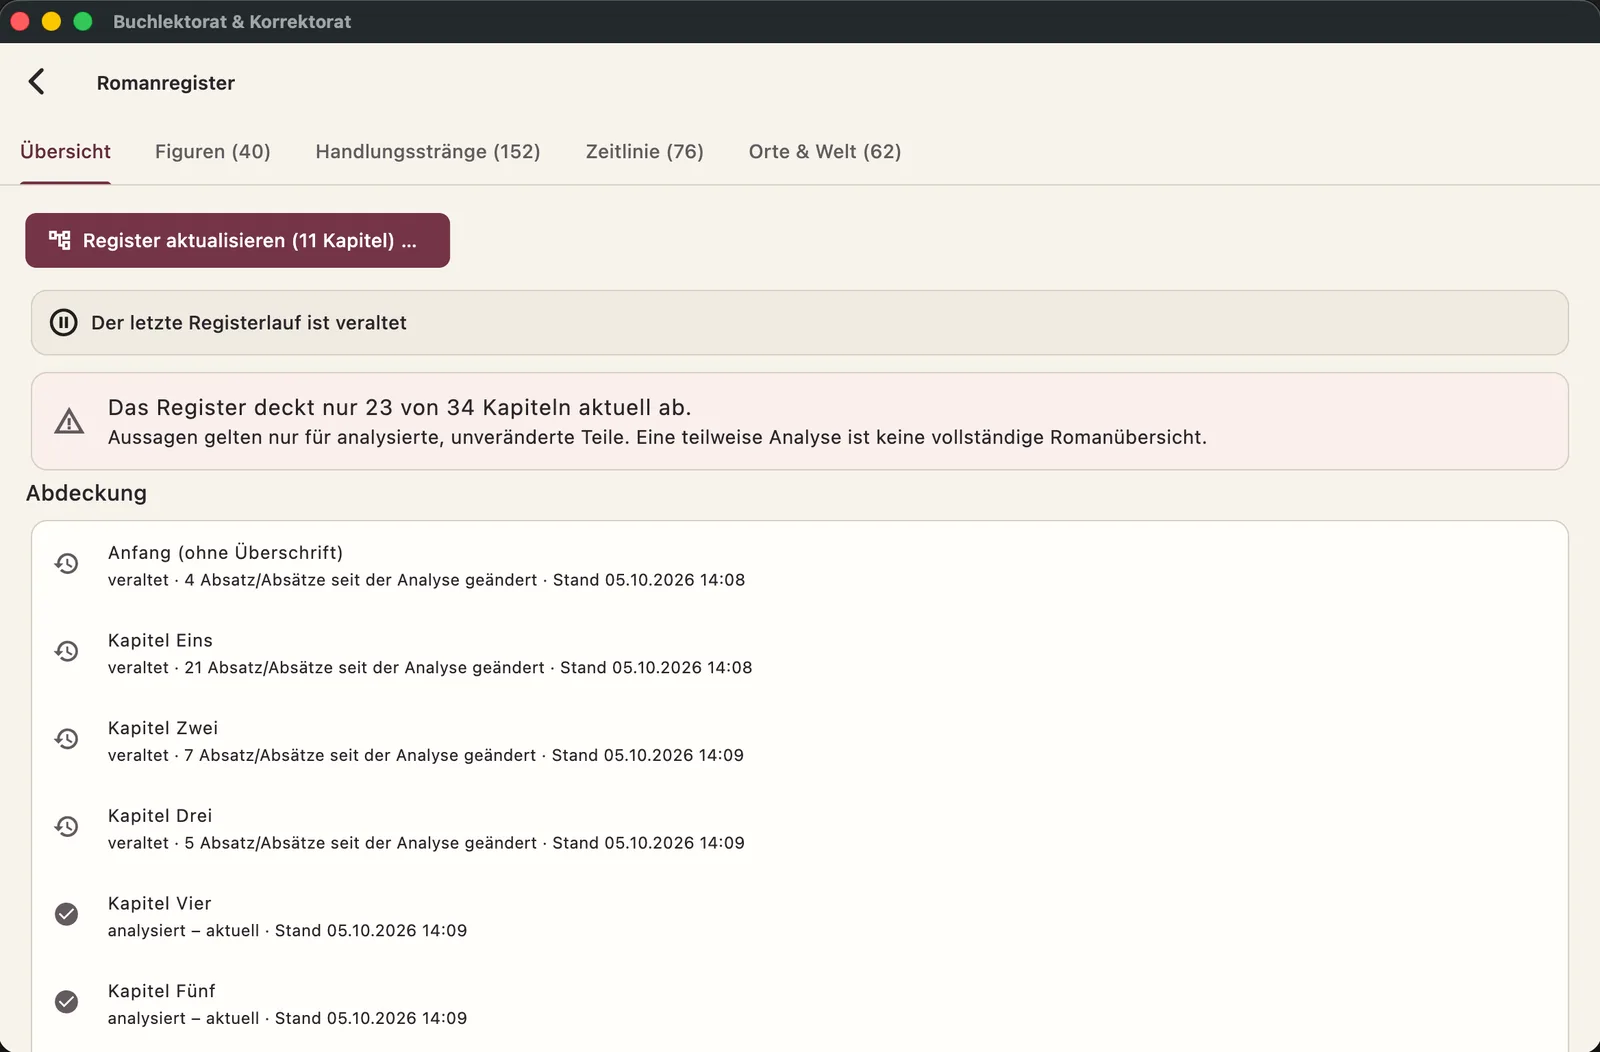Screen dimensions: 1600x1052
Task: Click the warning triangle in the coverage alert
Action: point(69,421)
